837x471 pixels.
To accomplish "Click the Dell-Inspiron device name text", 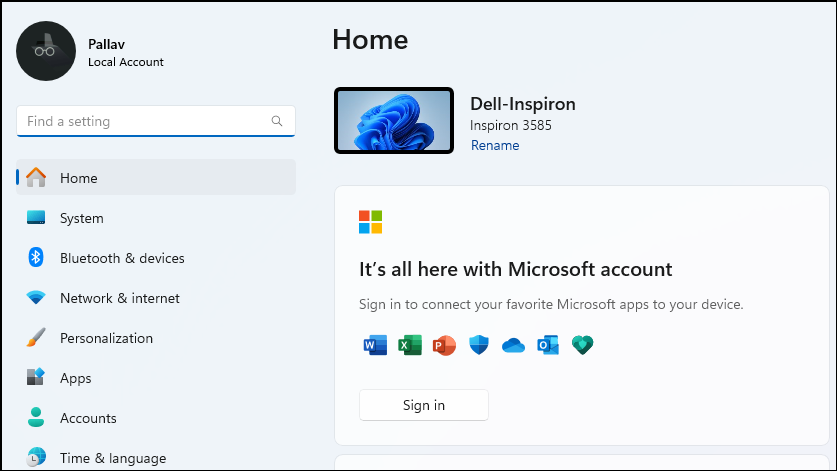I will coord(523,104).
